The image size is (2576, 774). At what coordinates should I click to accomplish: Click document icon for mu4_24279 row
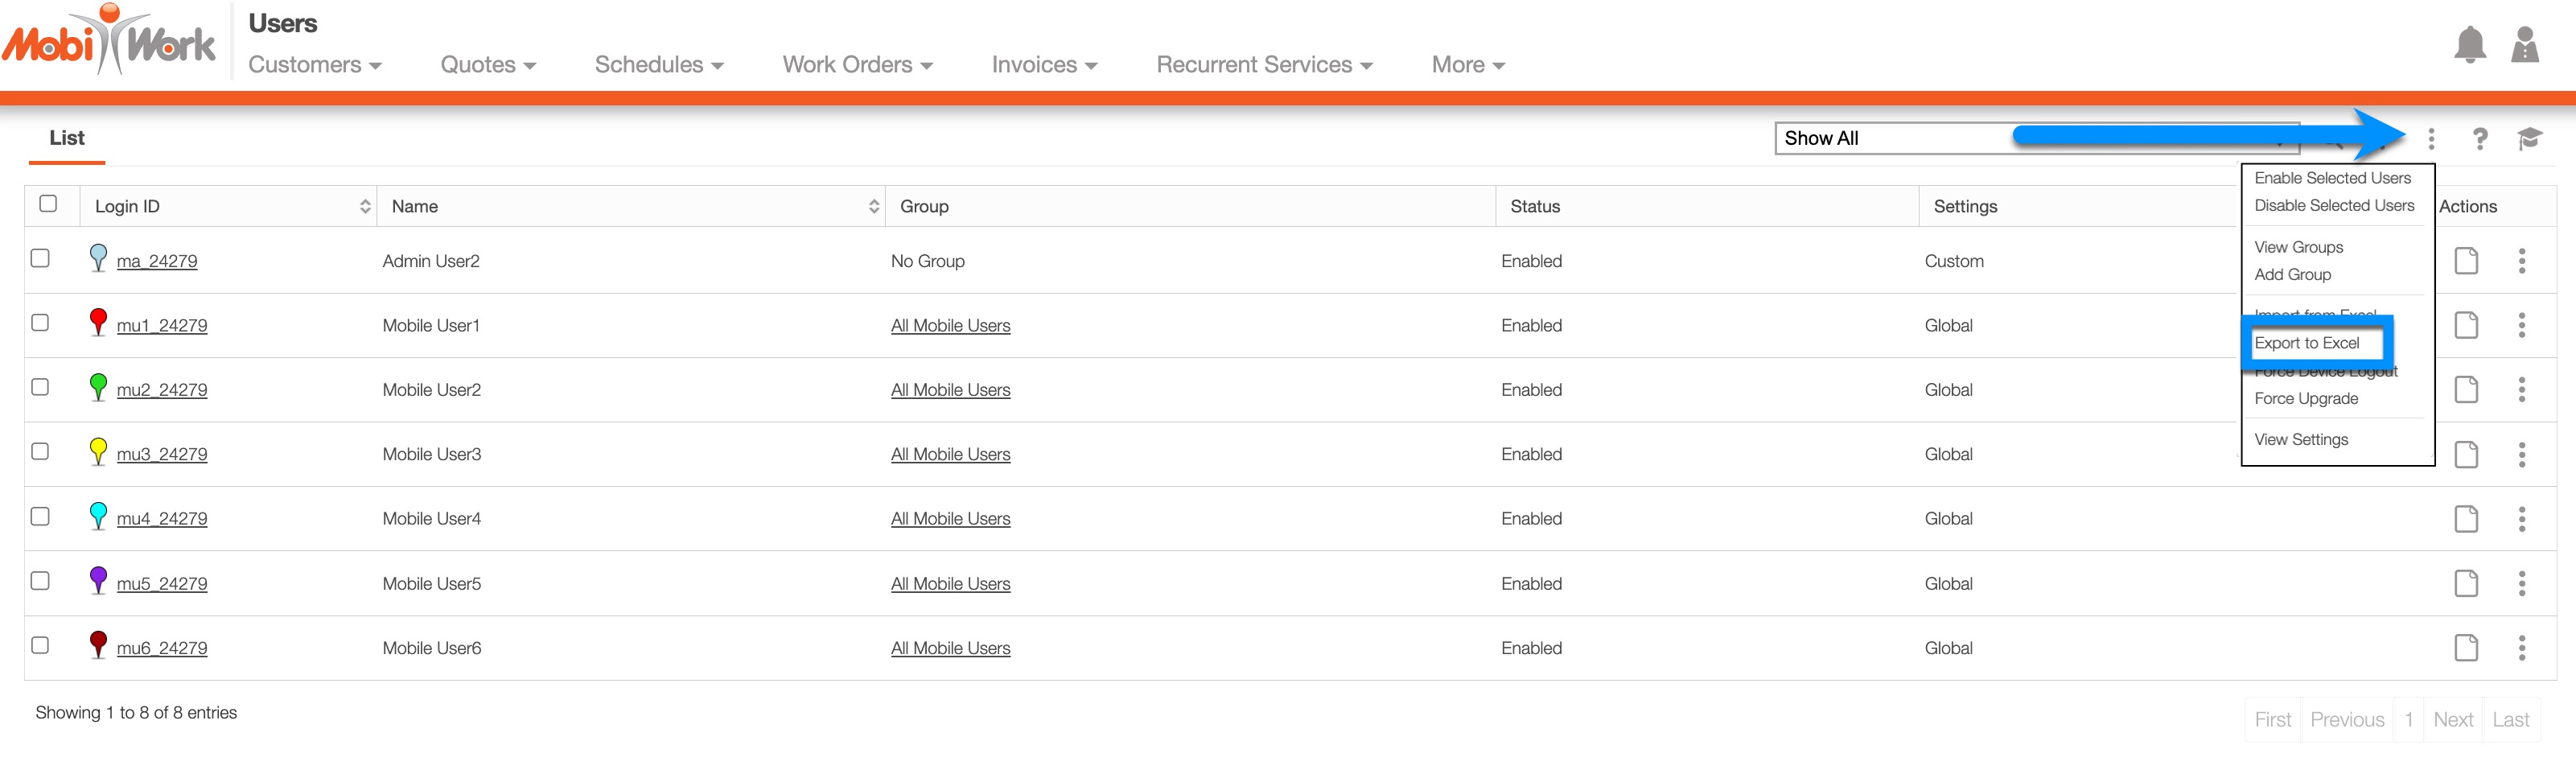pyautogui.click(x=2466, y=519)
